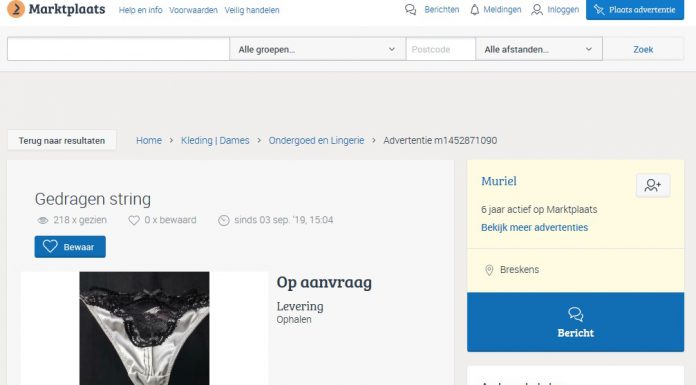Click the Advertentie m1452871090 text
Image resolution: width=696 pixels, height=385 pixels.
(440, 141)
